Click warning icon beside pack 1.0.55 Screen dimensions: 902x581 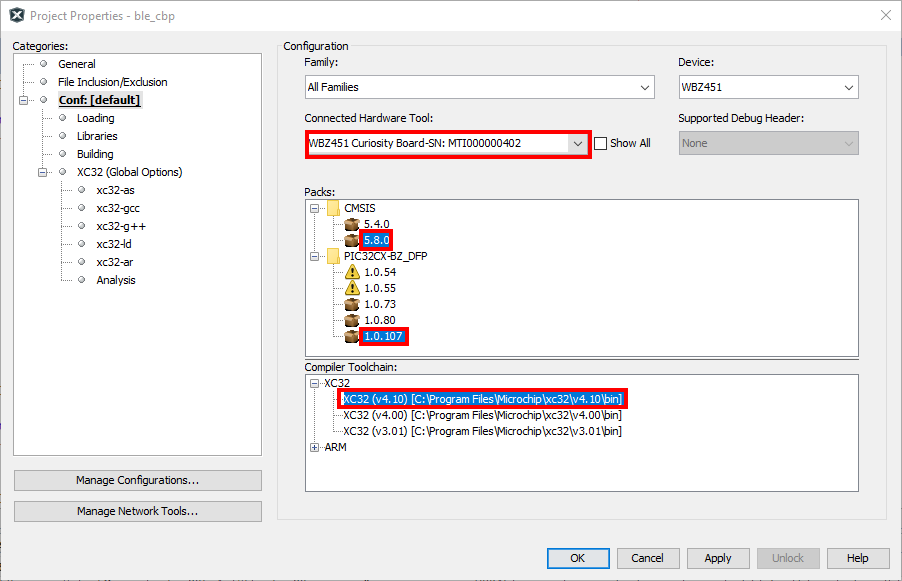(x=352, y=288)
